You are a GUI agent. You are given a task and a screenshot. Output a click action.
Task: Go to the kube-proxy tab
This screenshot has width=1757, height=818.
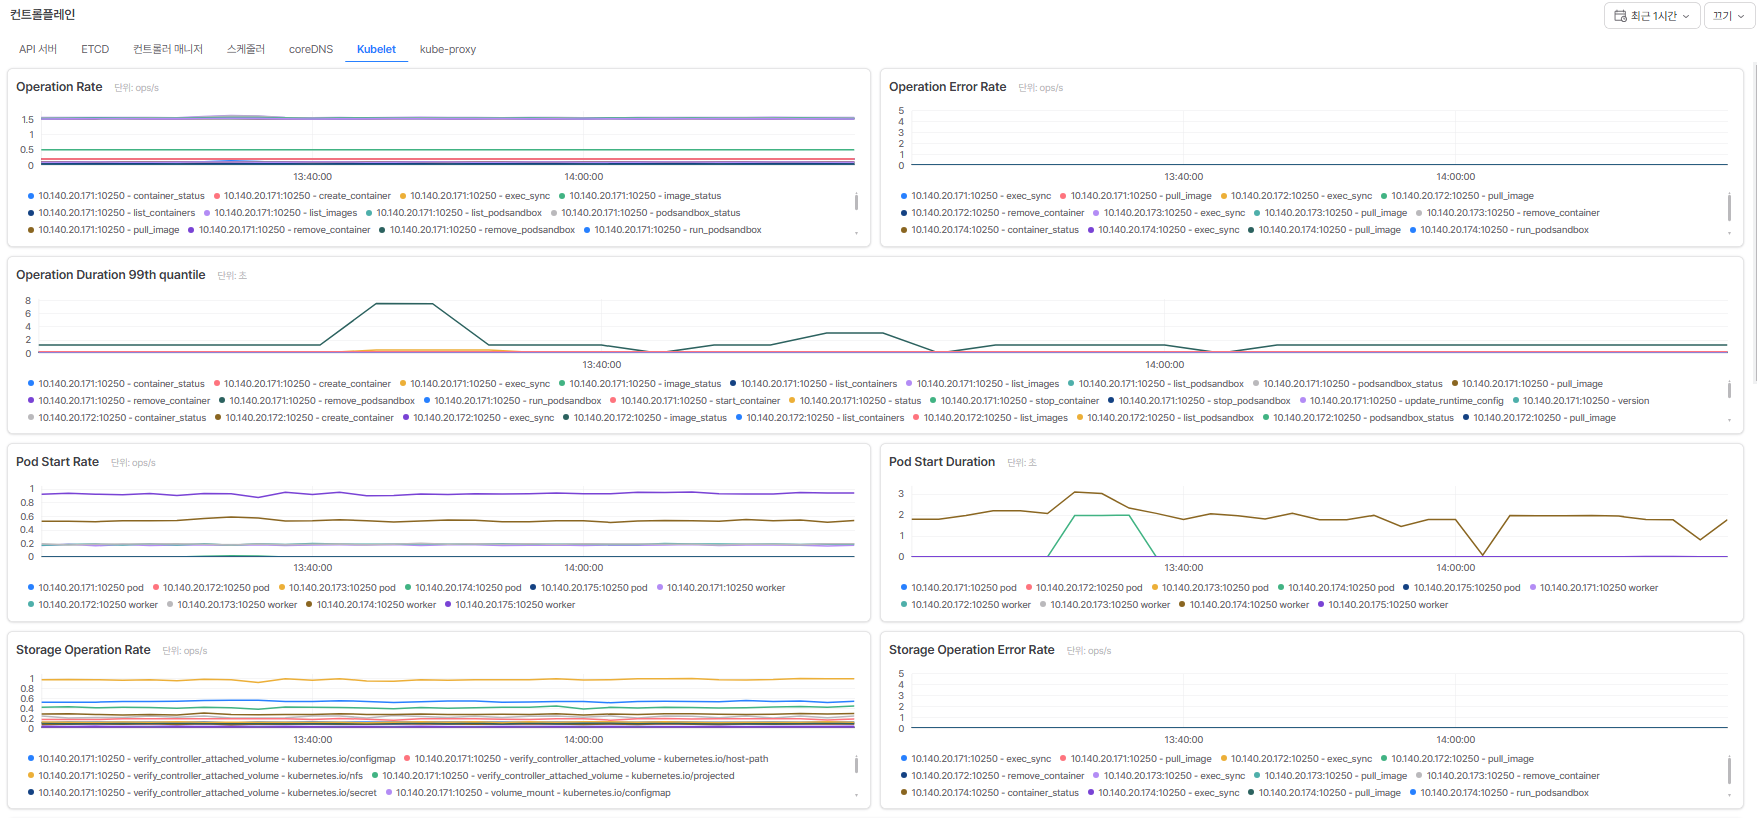tap(448, 49)
